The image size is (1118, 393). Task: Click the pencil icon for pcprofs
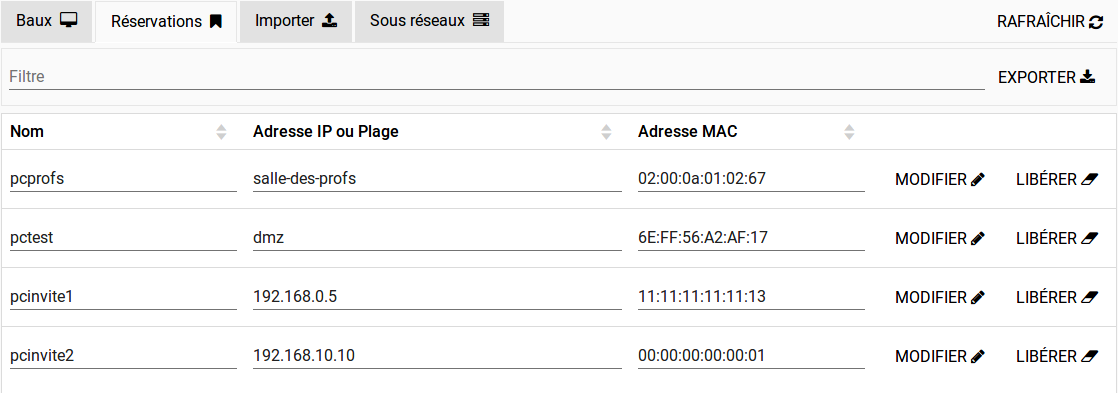[x=978, y=180]
